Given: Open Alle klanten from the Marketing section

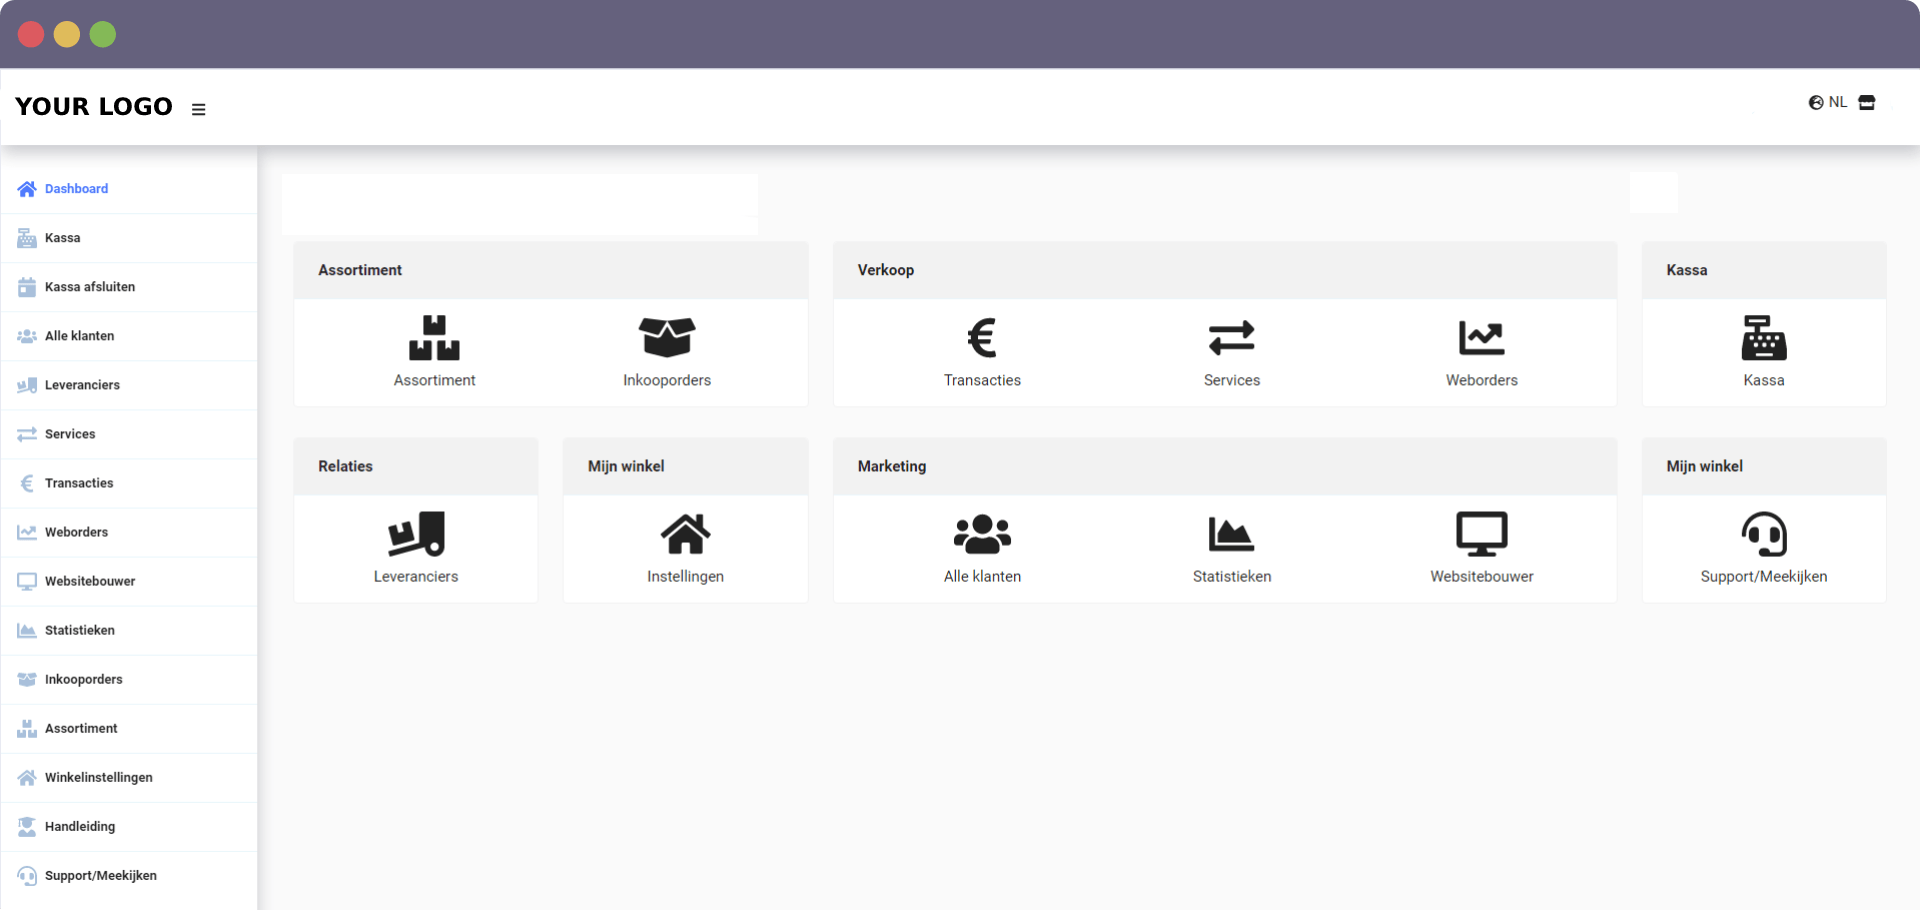Looking at the screenshot, I should [x=982, y=533].
